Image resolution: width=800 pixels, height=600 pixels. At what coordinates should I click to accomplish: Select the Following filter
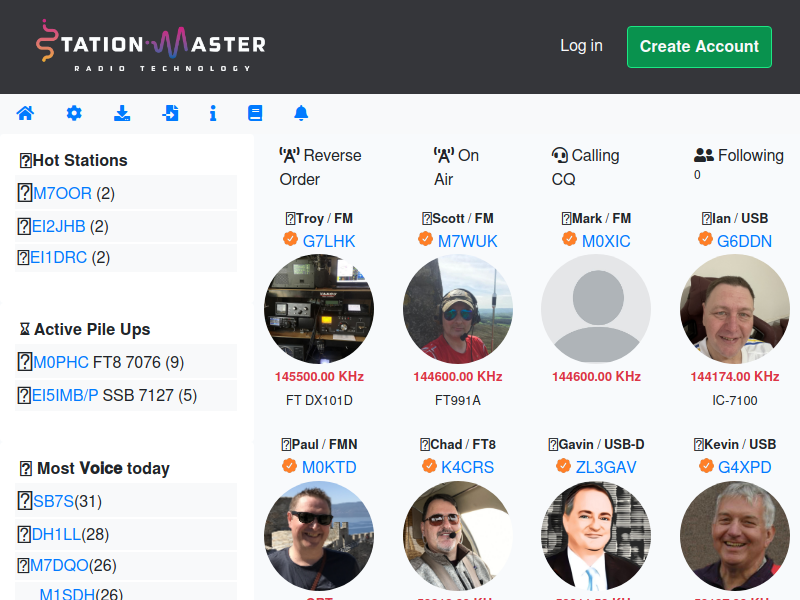tap(739, 163)
